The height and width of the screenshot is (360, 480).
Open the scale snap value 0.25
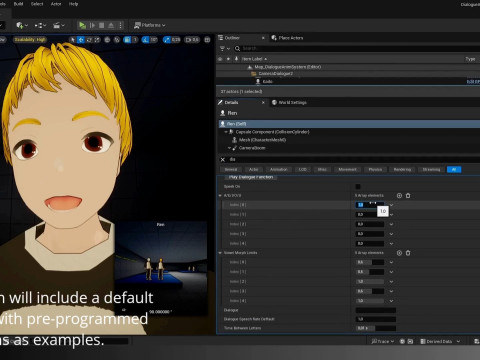pos(176,40)
